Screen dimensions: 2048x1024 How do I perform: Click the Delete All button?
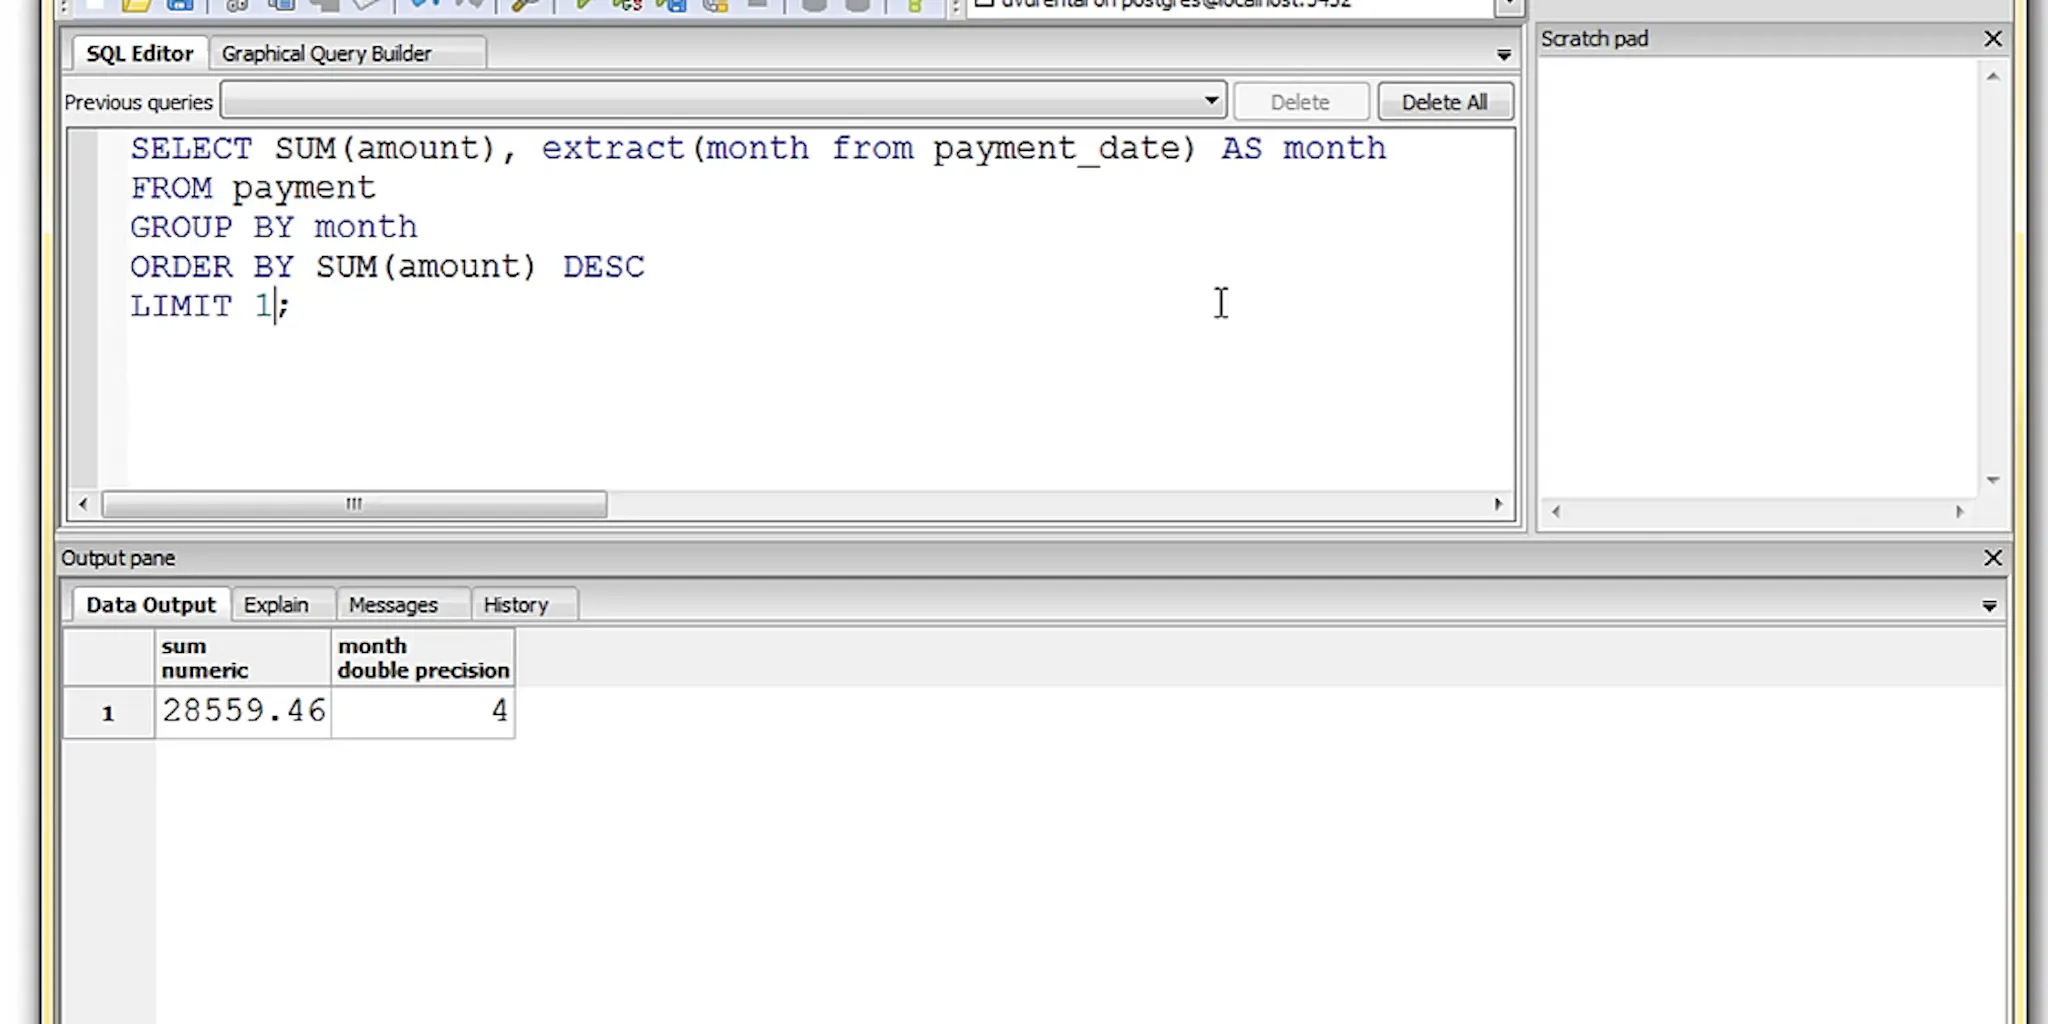1445,101
